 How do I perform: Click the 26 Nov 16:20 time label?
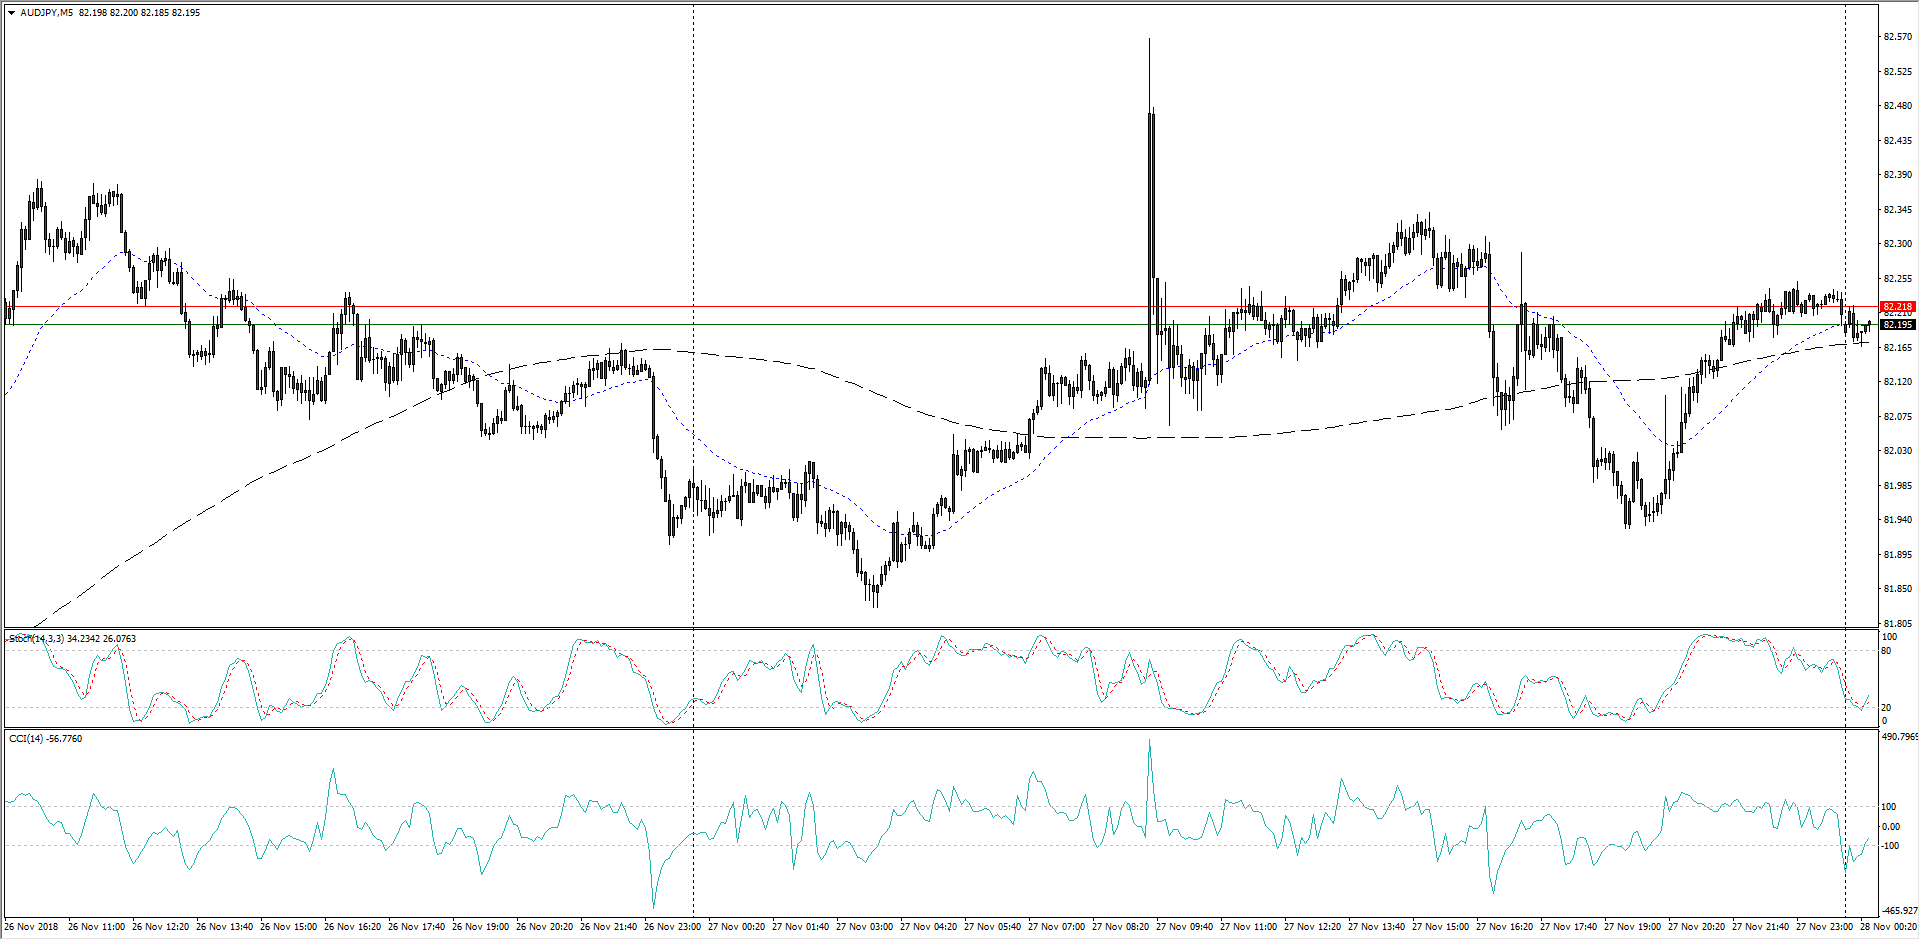tap(352, 927)
